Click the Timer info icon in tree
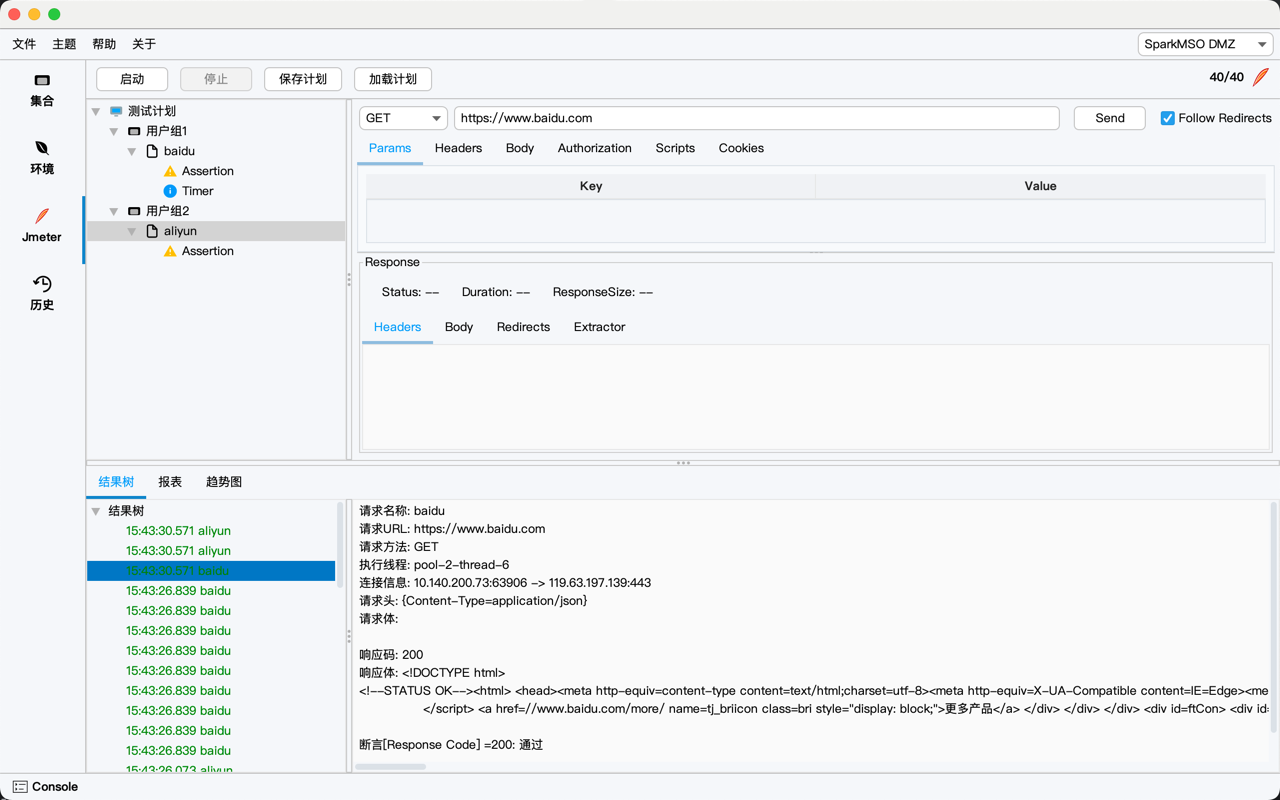This screenshot has height=800, width=1280. point(170,191)
